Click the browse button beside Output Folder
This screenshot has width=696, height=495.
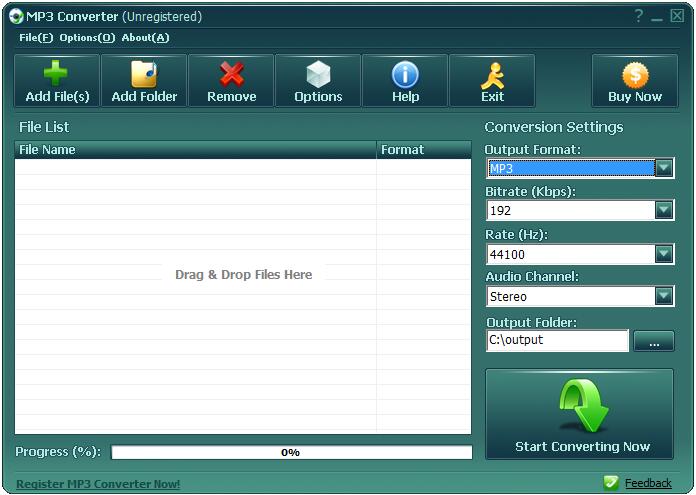pyautogui.click(x=654, y=342)
